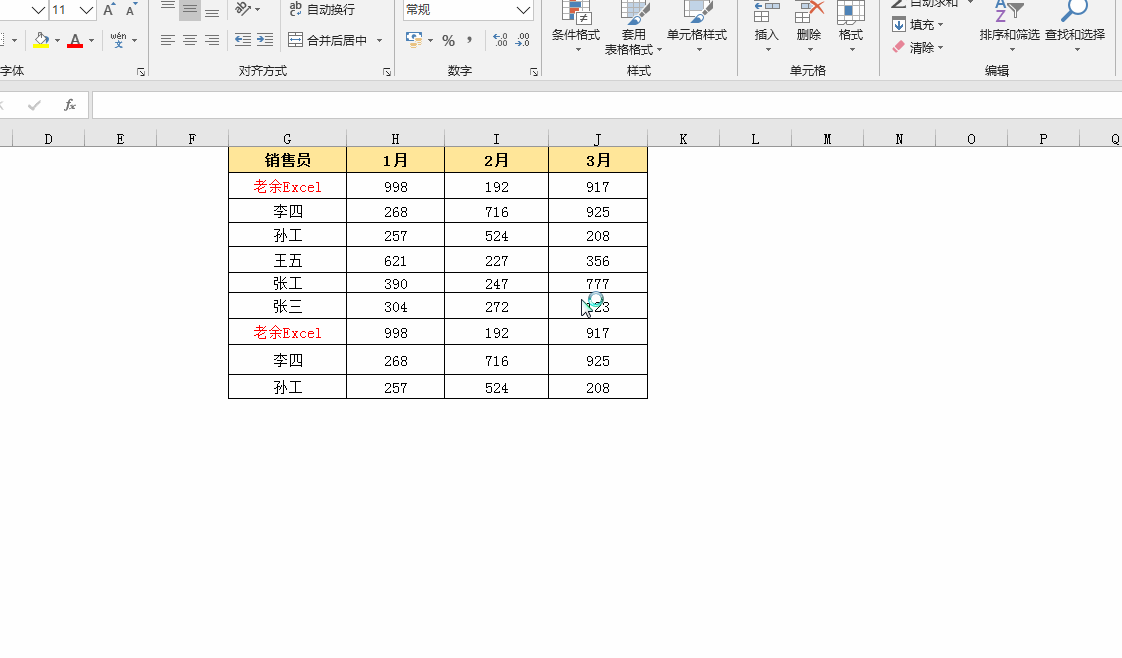Screen dimensions: 1122x658
Task: Apply percent style format
Action: 449,41
